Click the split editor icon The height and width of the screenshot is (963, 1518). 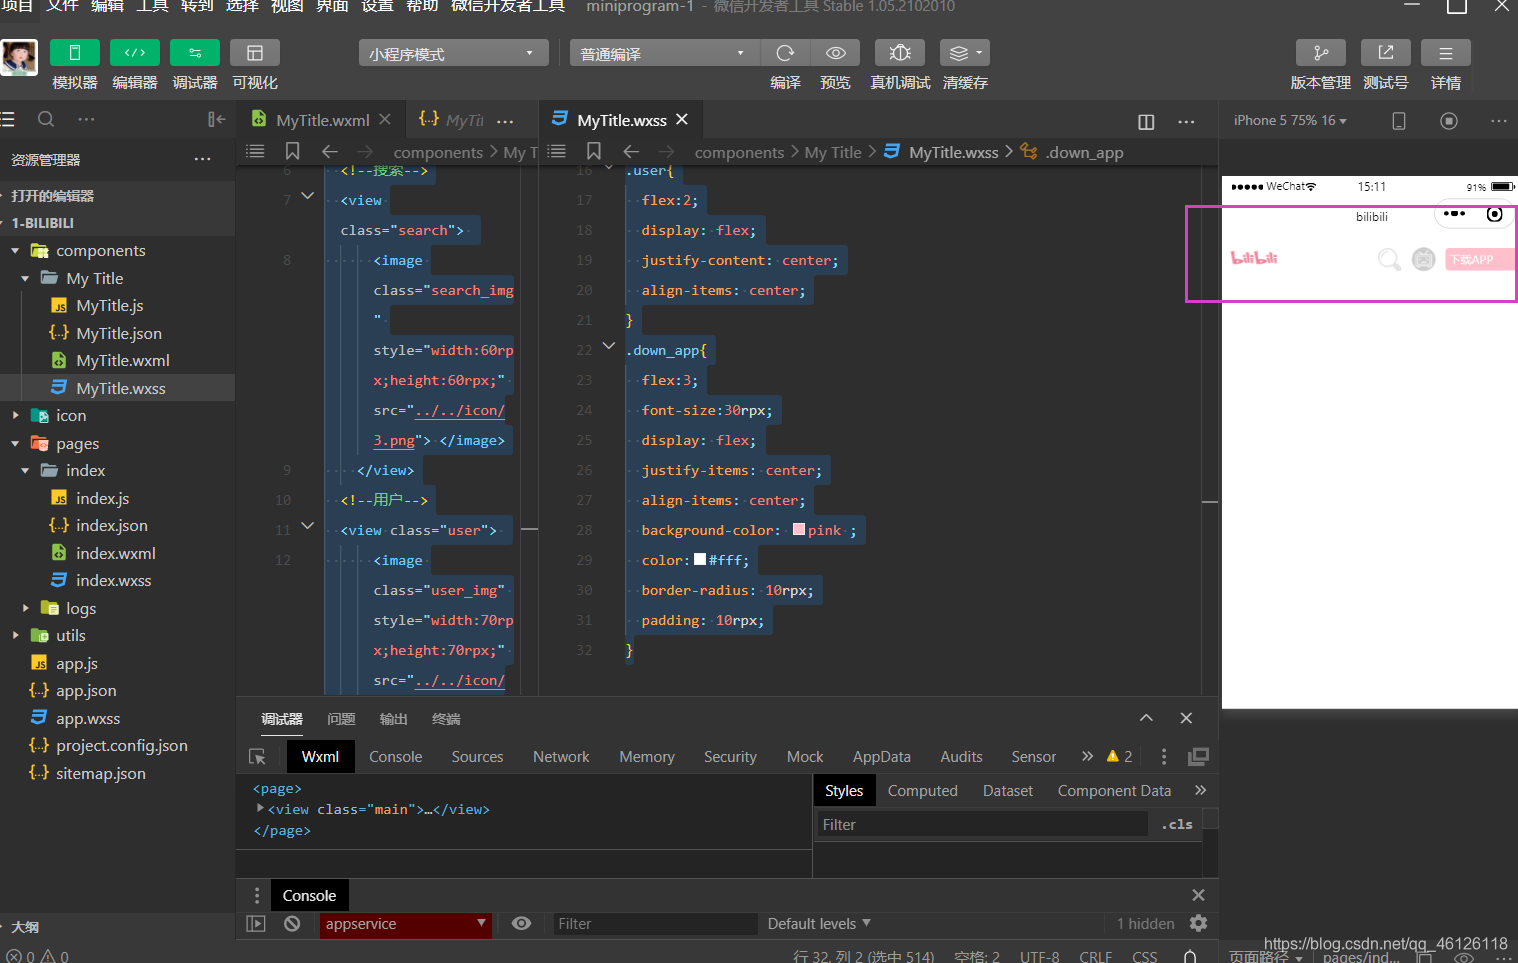click(x=1146, y=121)
